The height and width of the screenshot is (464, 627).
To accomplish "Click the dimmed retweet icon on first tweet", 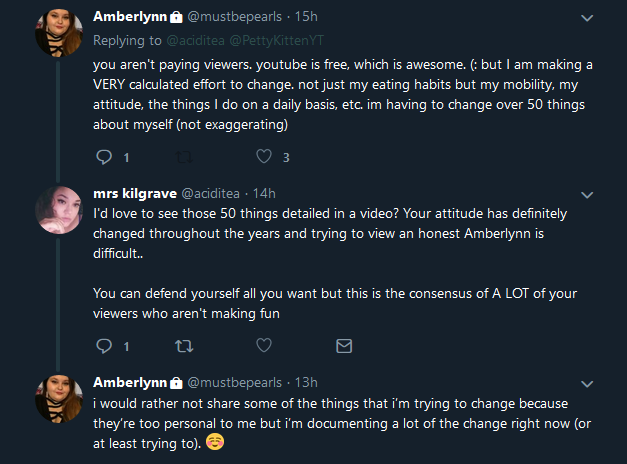I will (x=184, y=157).
